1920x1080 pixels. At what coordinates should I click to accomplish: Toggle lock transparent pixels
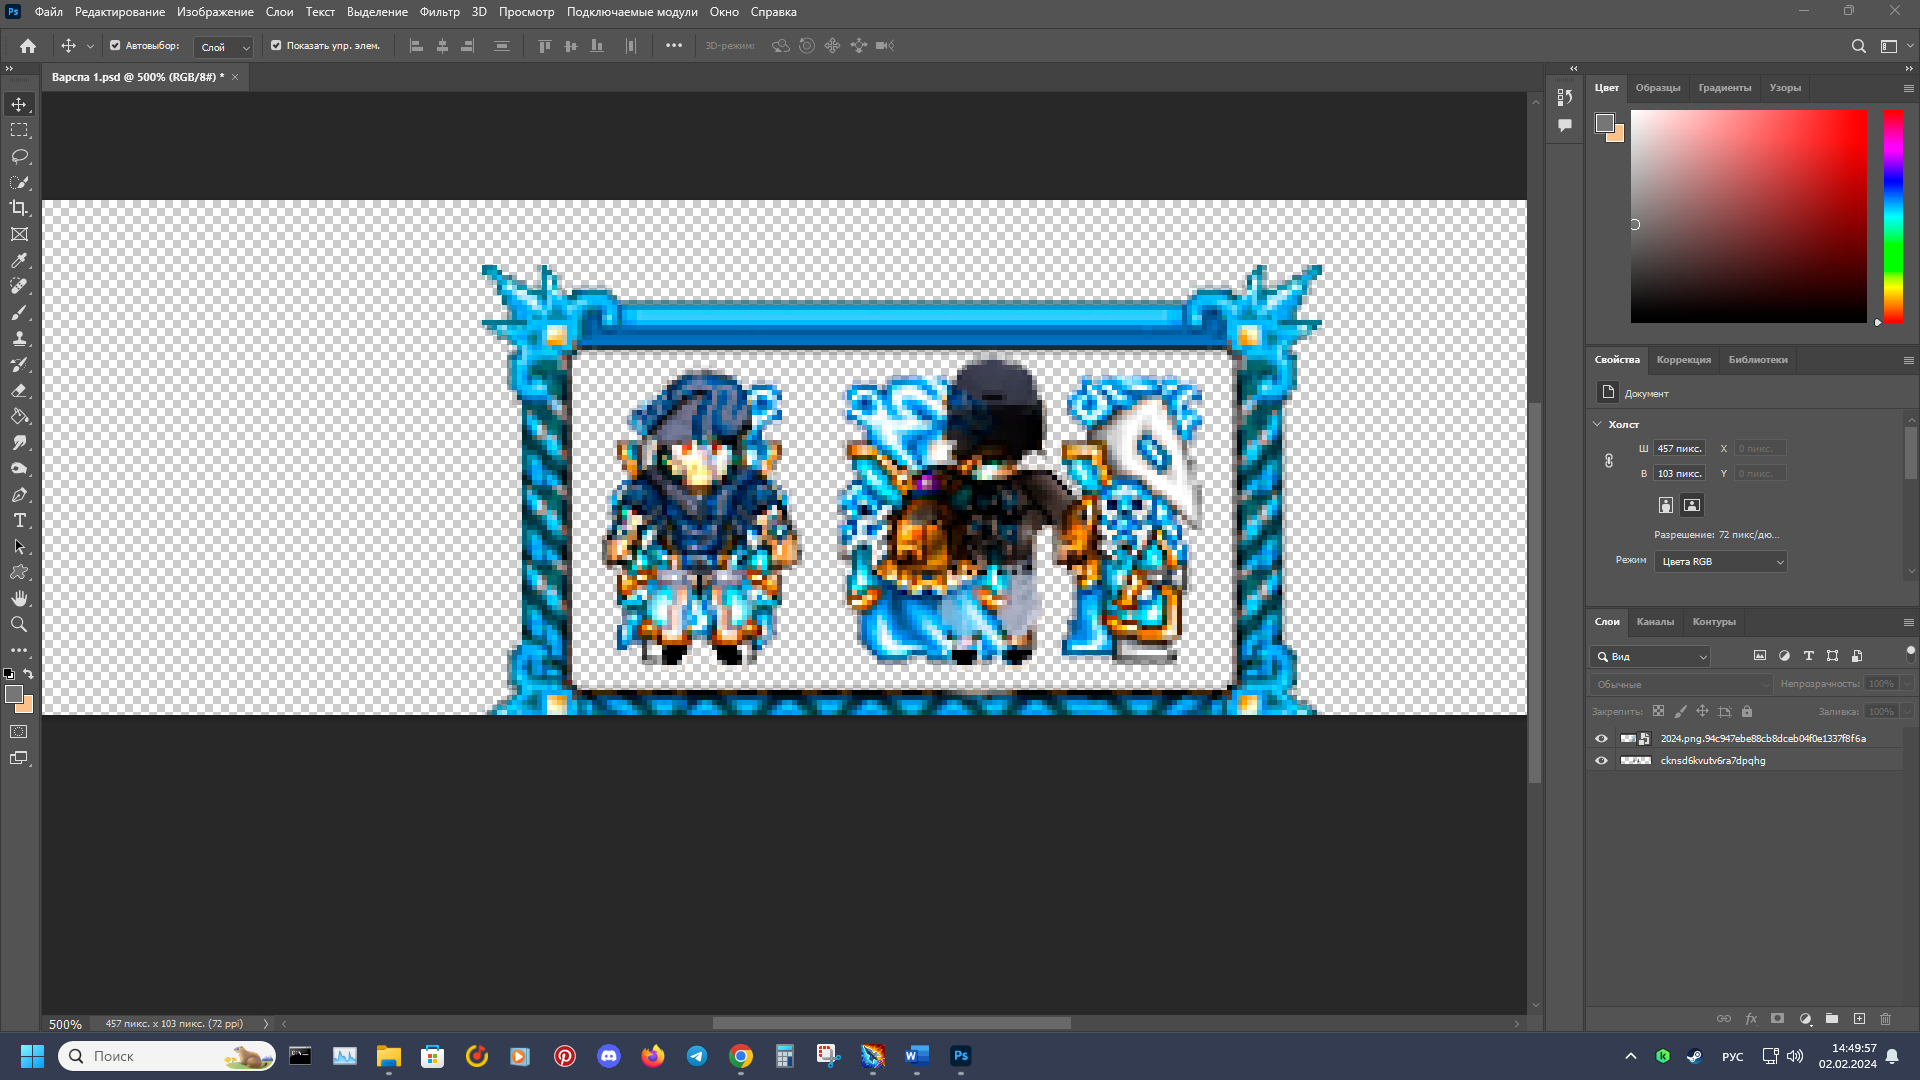(1658, 712)
